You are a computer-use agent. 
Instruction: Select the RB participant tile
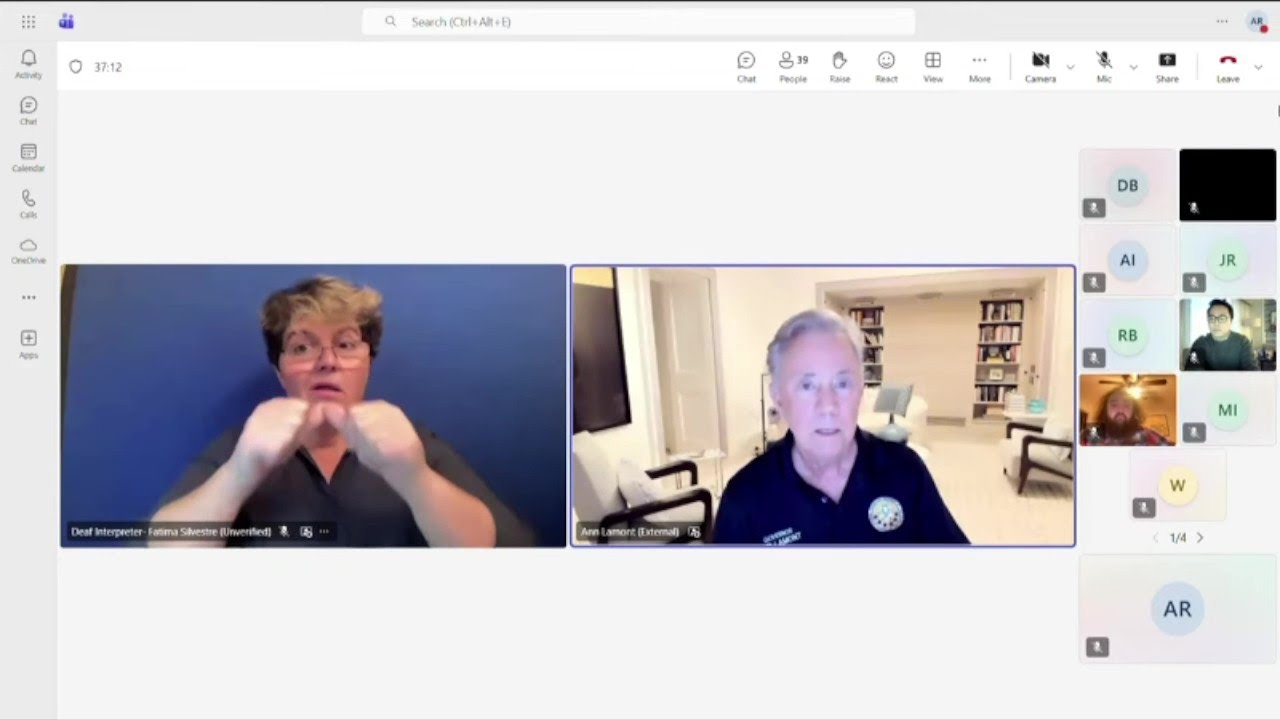tap(1128, 335)
